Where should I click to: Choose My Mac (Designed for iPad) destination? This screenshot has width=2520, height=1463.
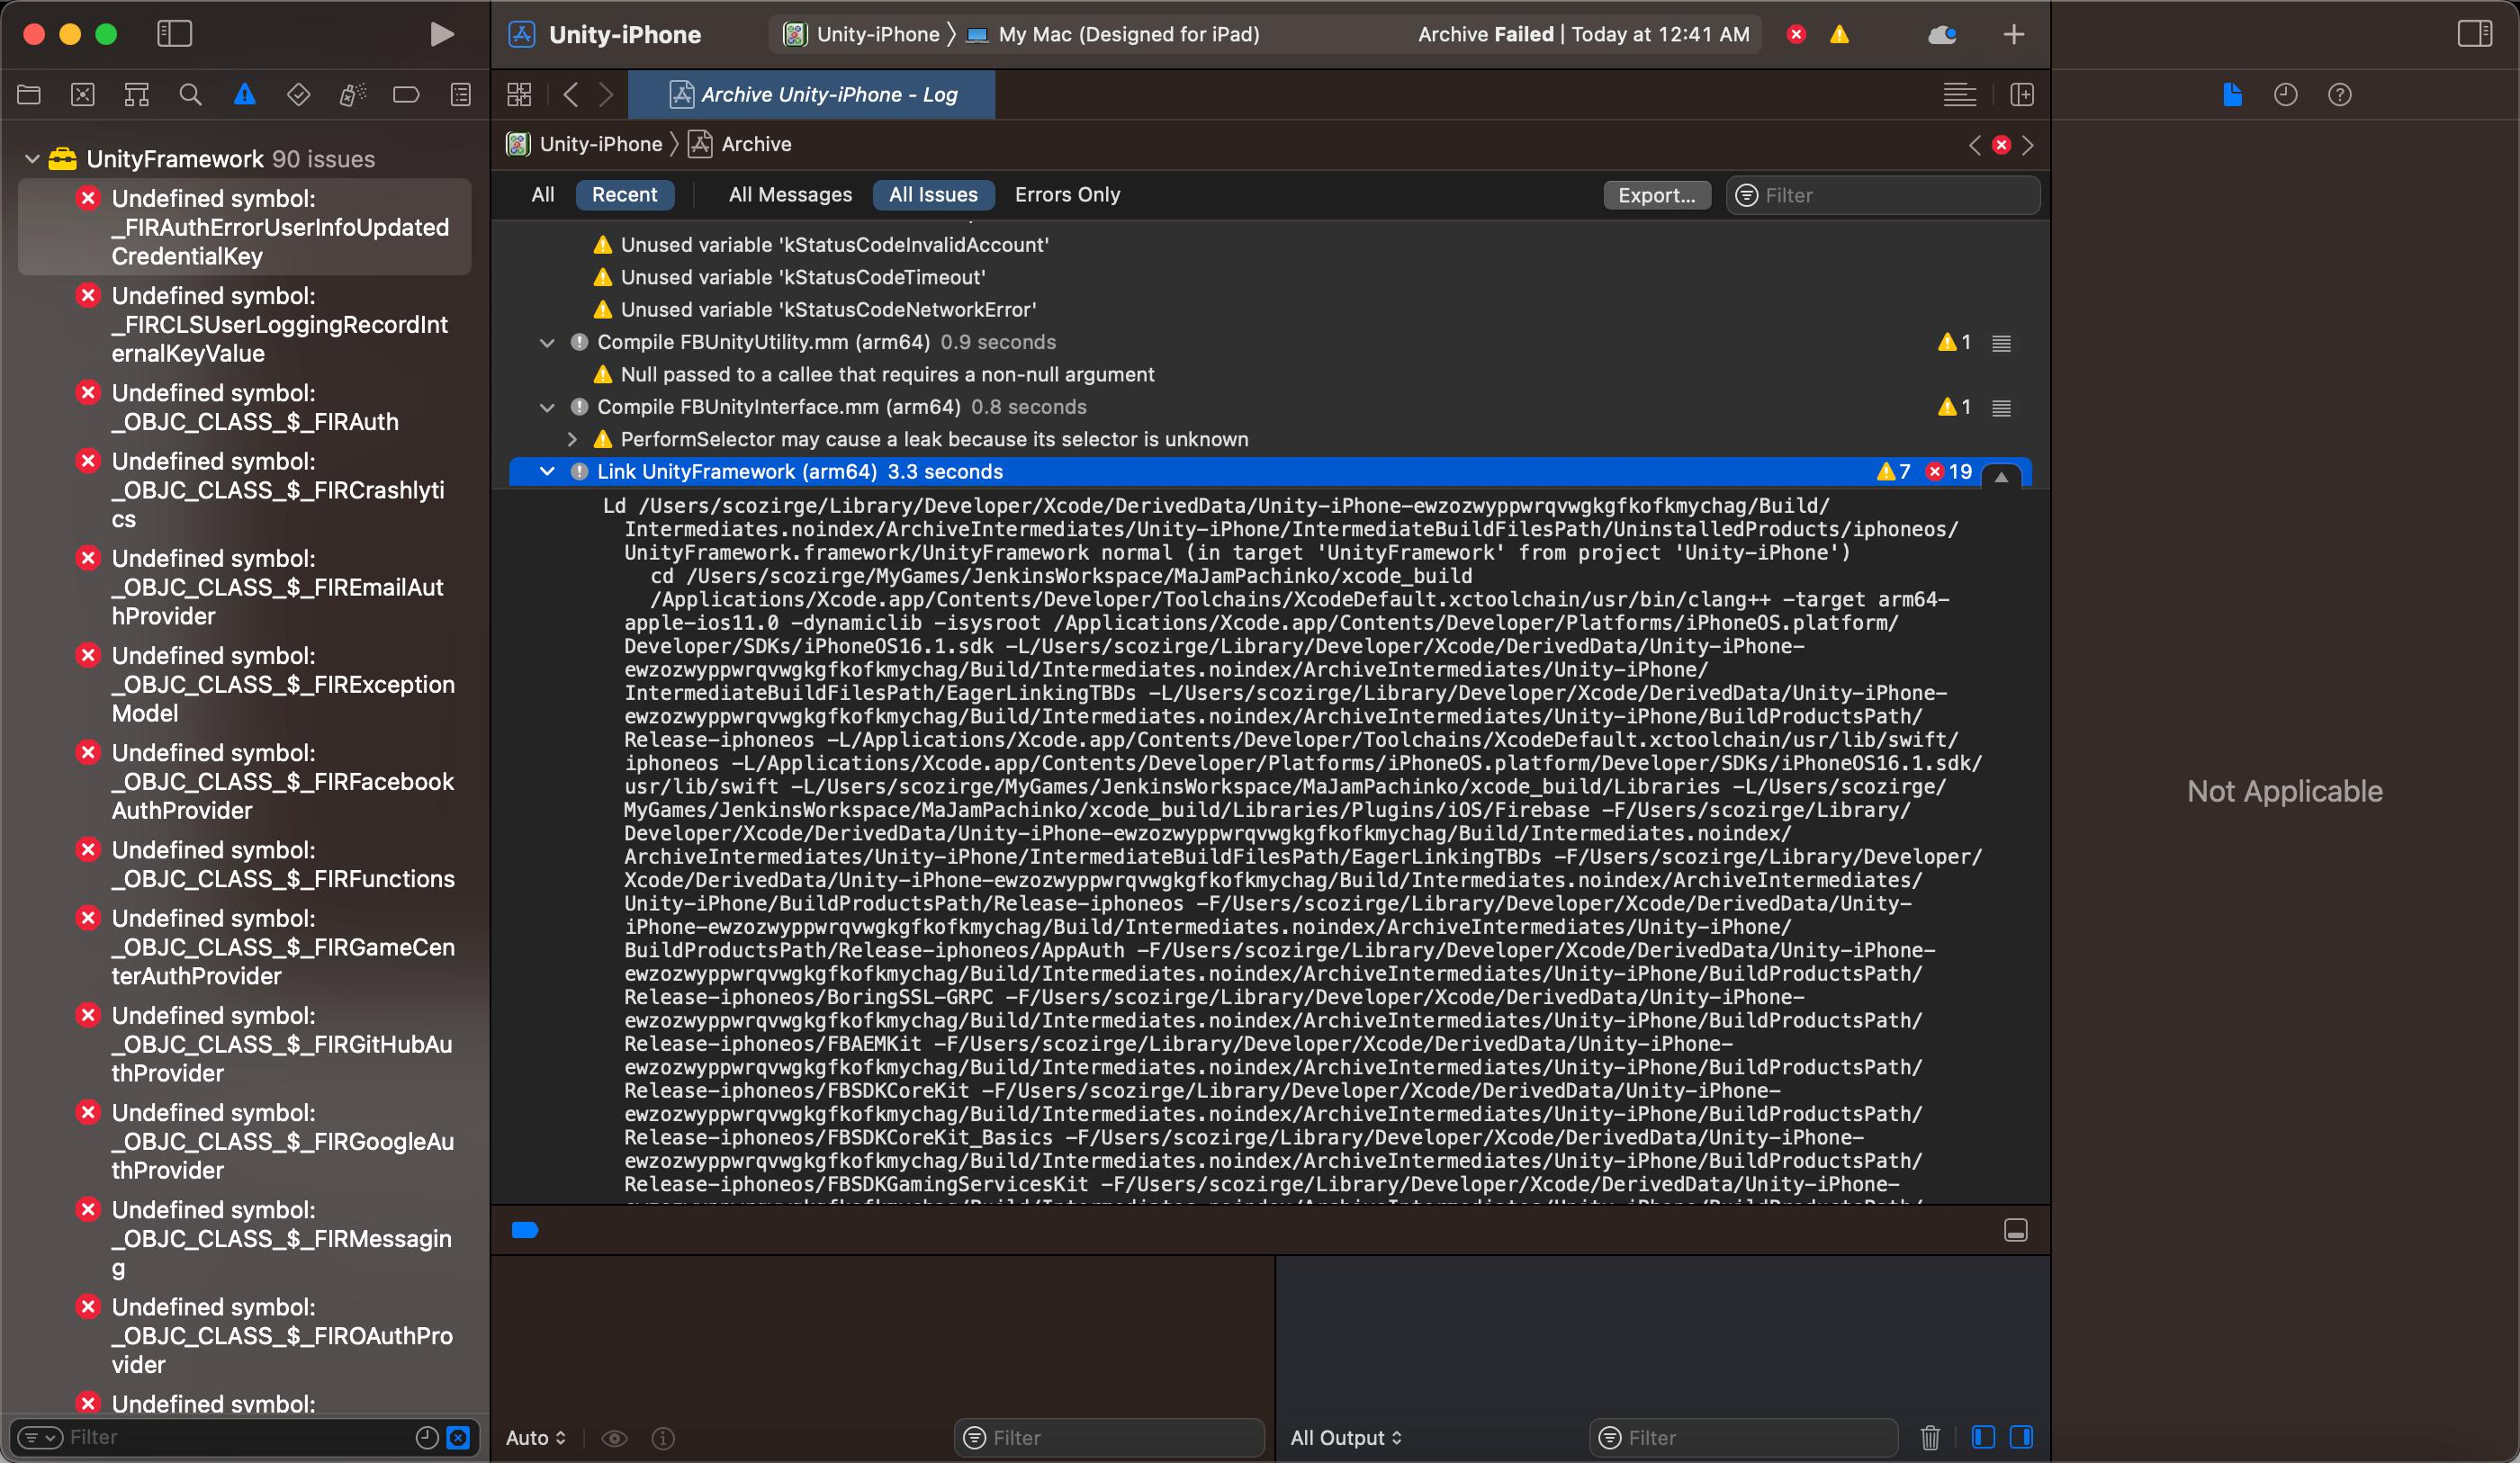pos(1113,35)
